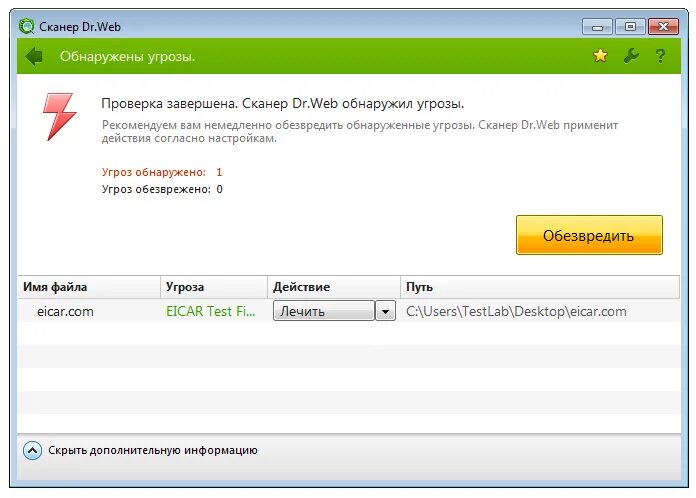
Task: Open the Лечить action combo box
Action: click(x=324, y=311)
